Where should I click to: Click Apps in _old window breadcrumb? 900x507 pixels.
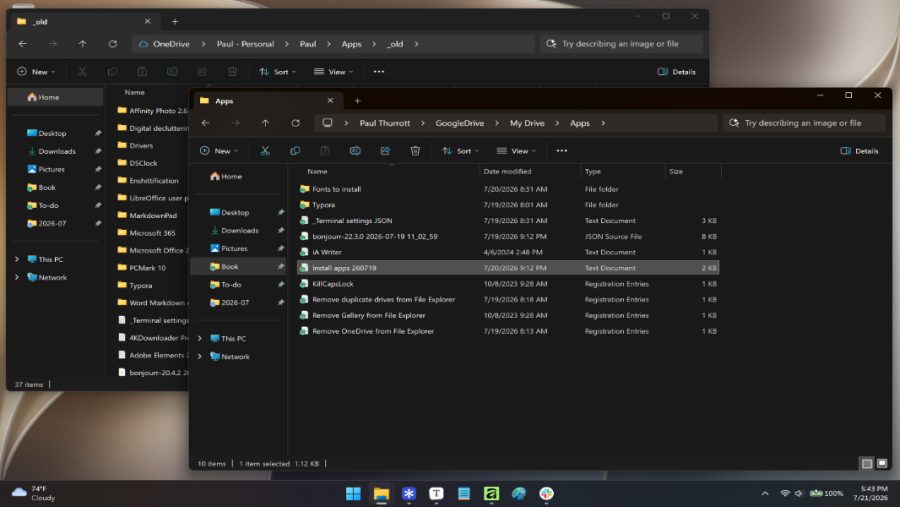click(351, 44)
